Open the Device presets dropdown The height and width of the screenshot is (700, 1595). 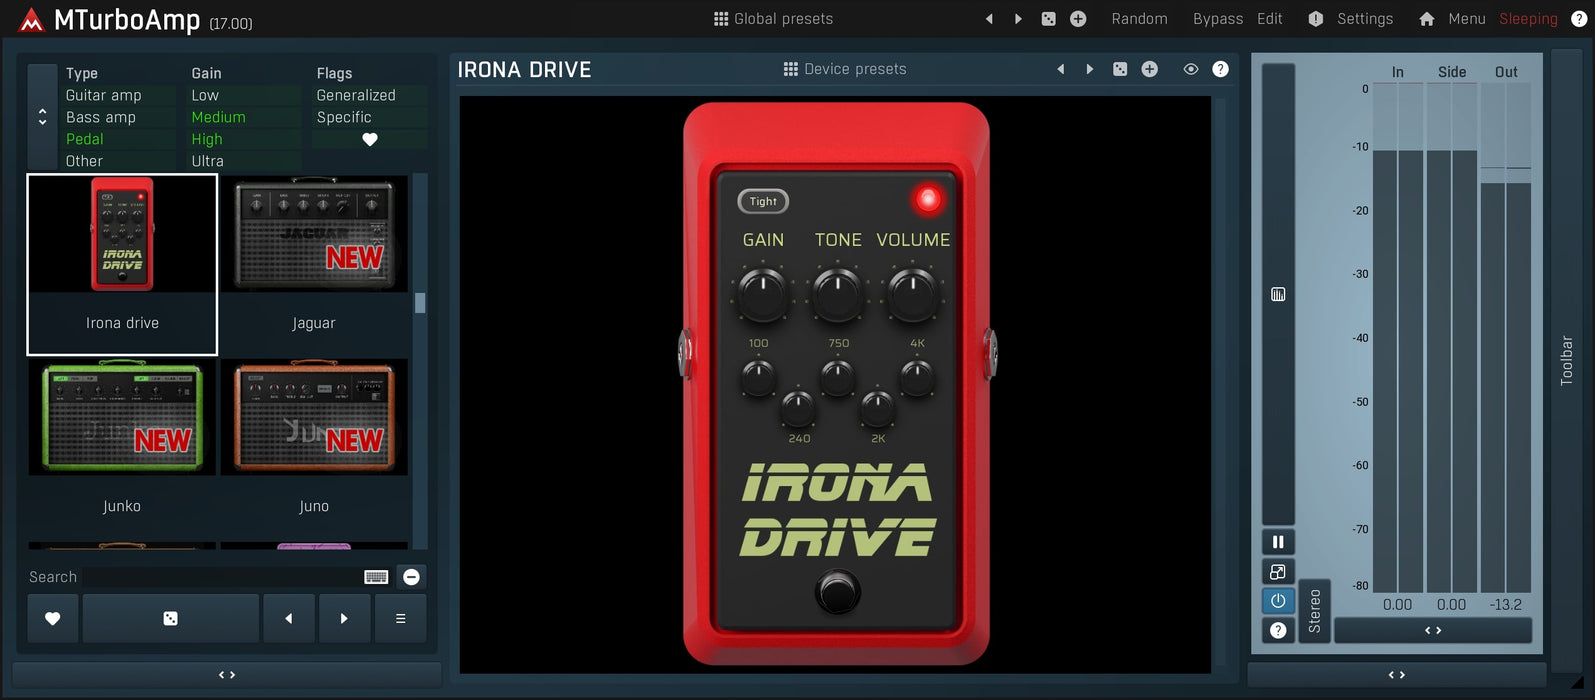pos(844,69)
